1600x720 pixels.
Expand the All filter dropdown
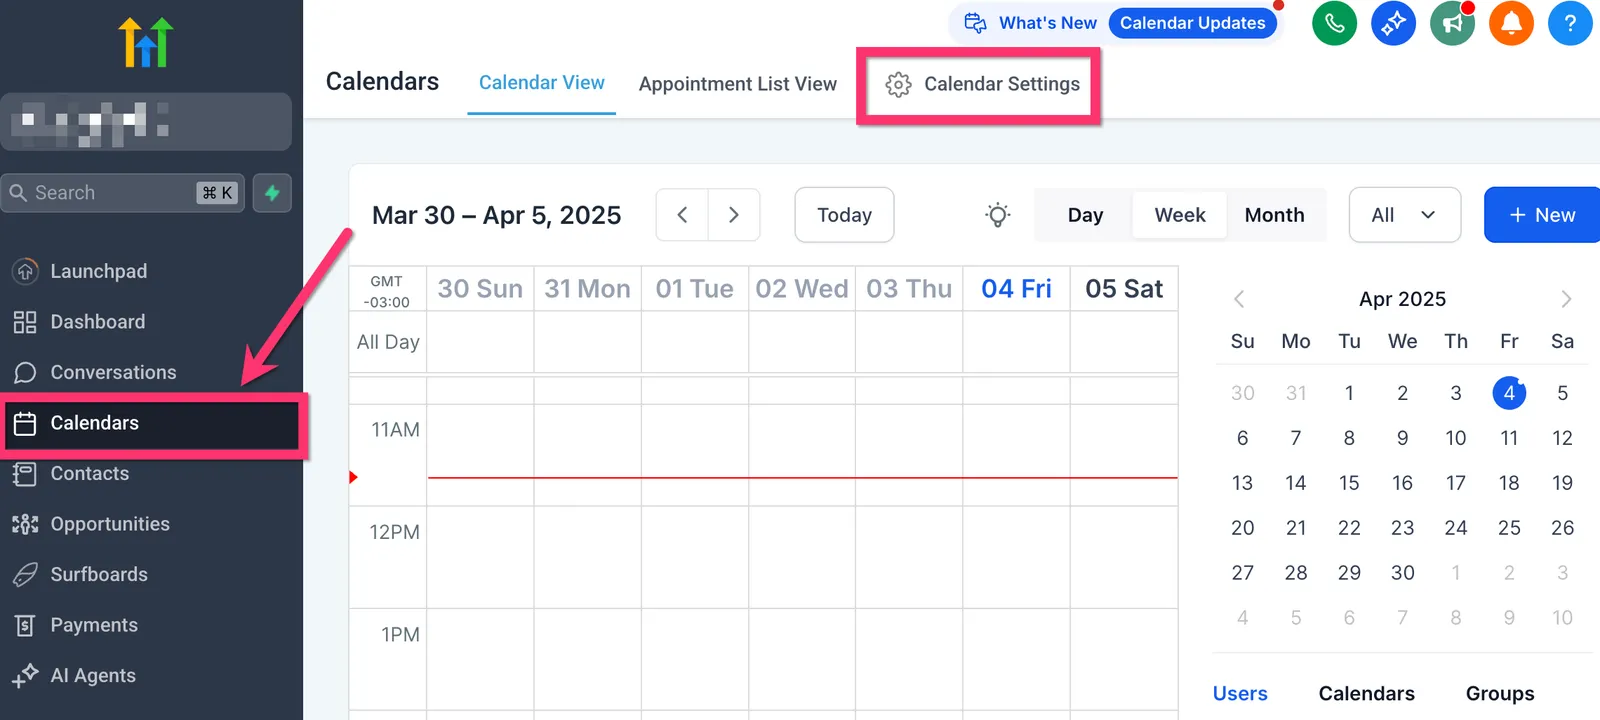click(1404, 215)
